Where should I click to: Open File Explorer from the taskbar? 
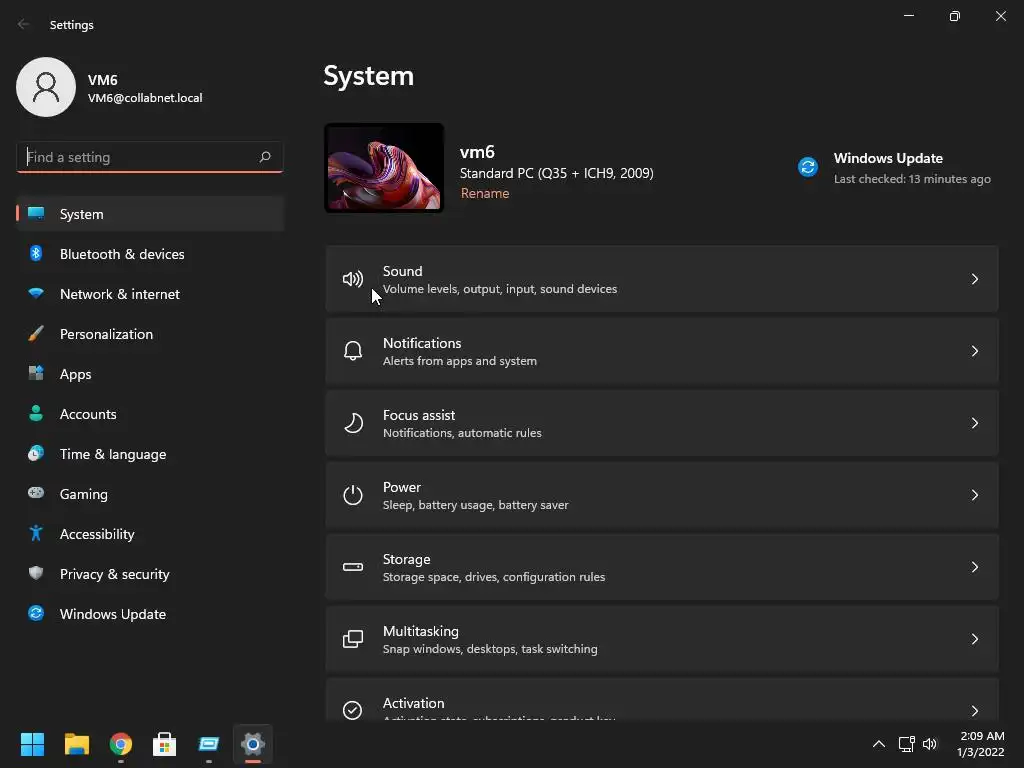point(76,744)
